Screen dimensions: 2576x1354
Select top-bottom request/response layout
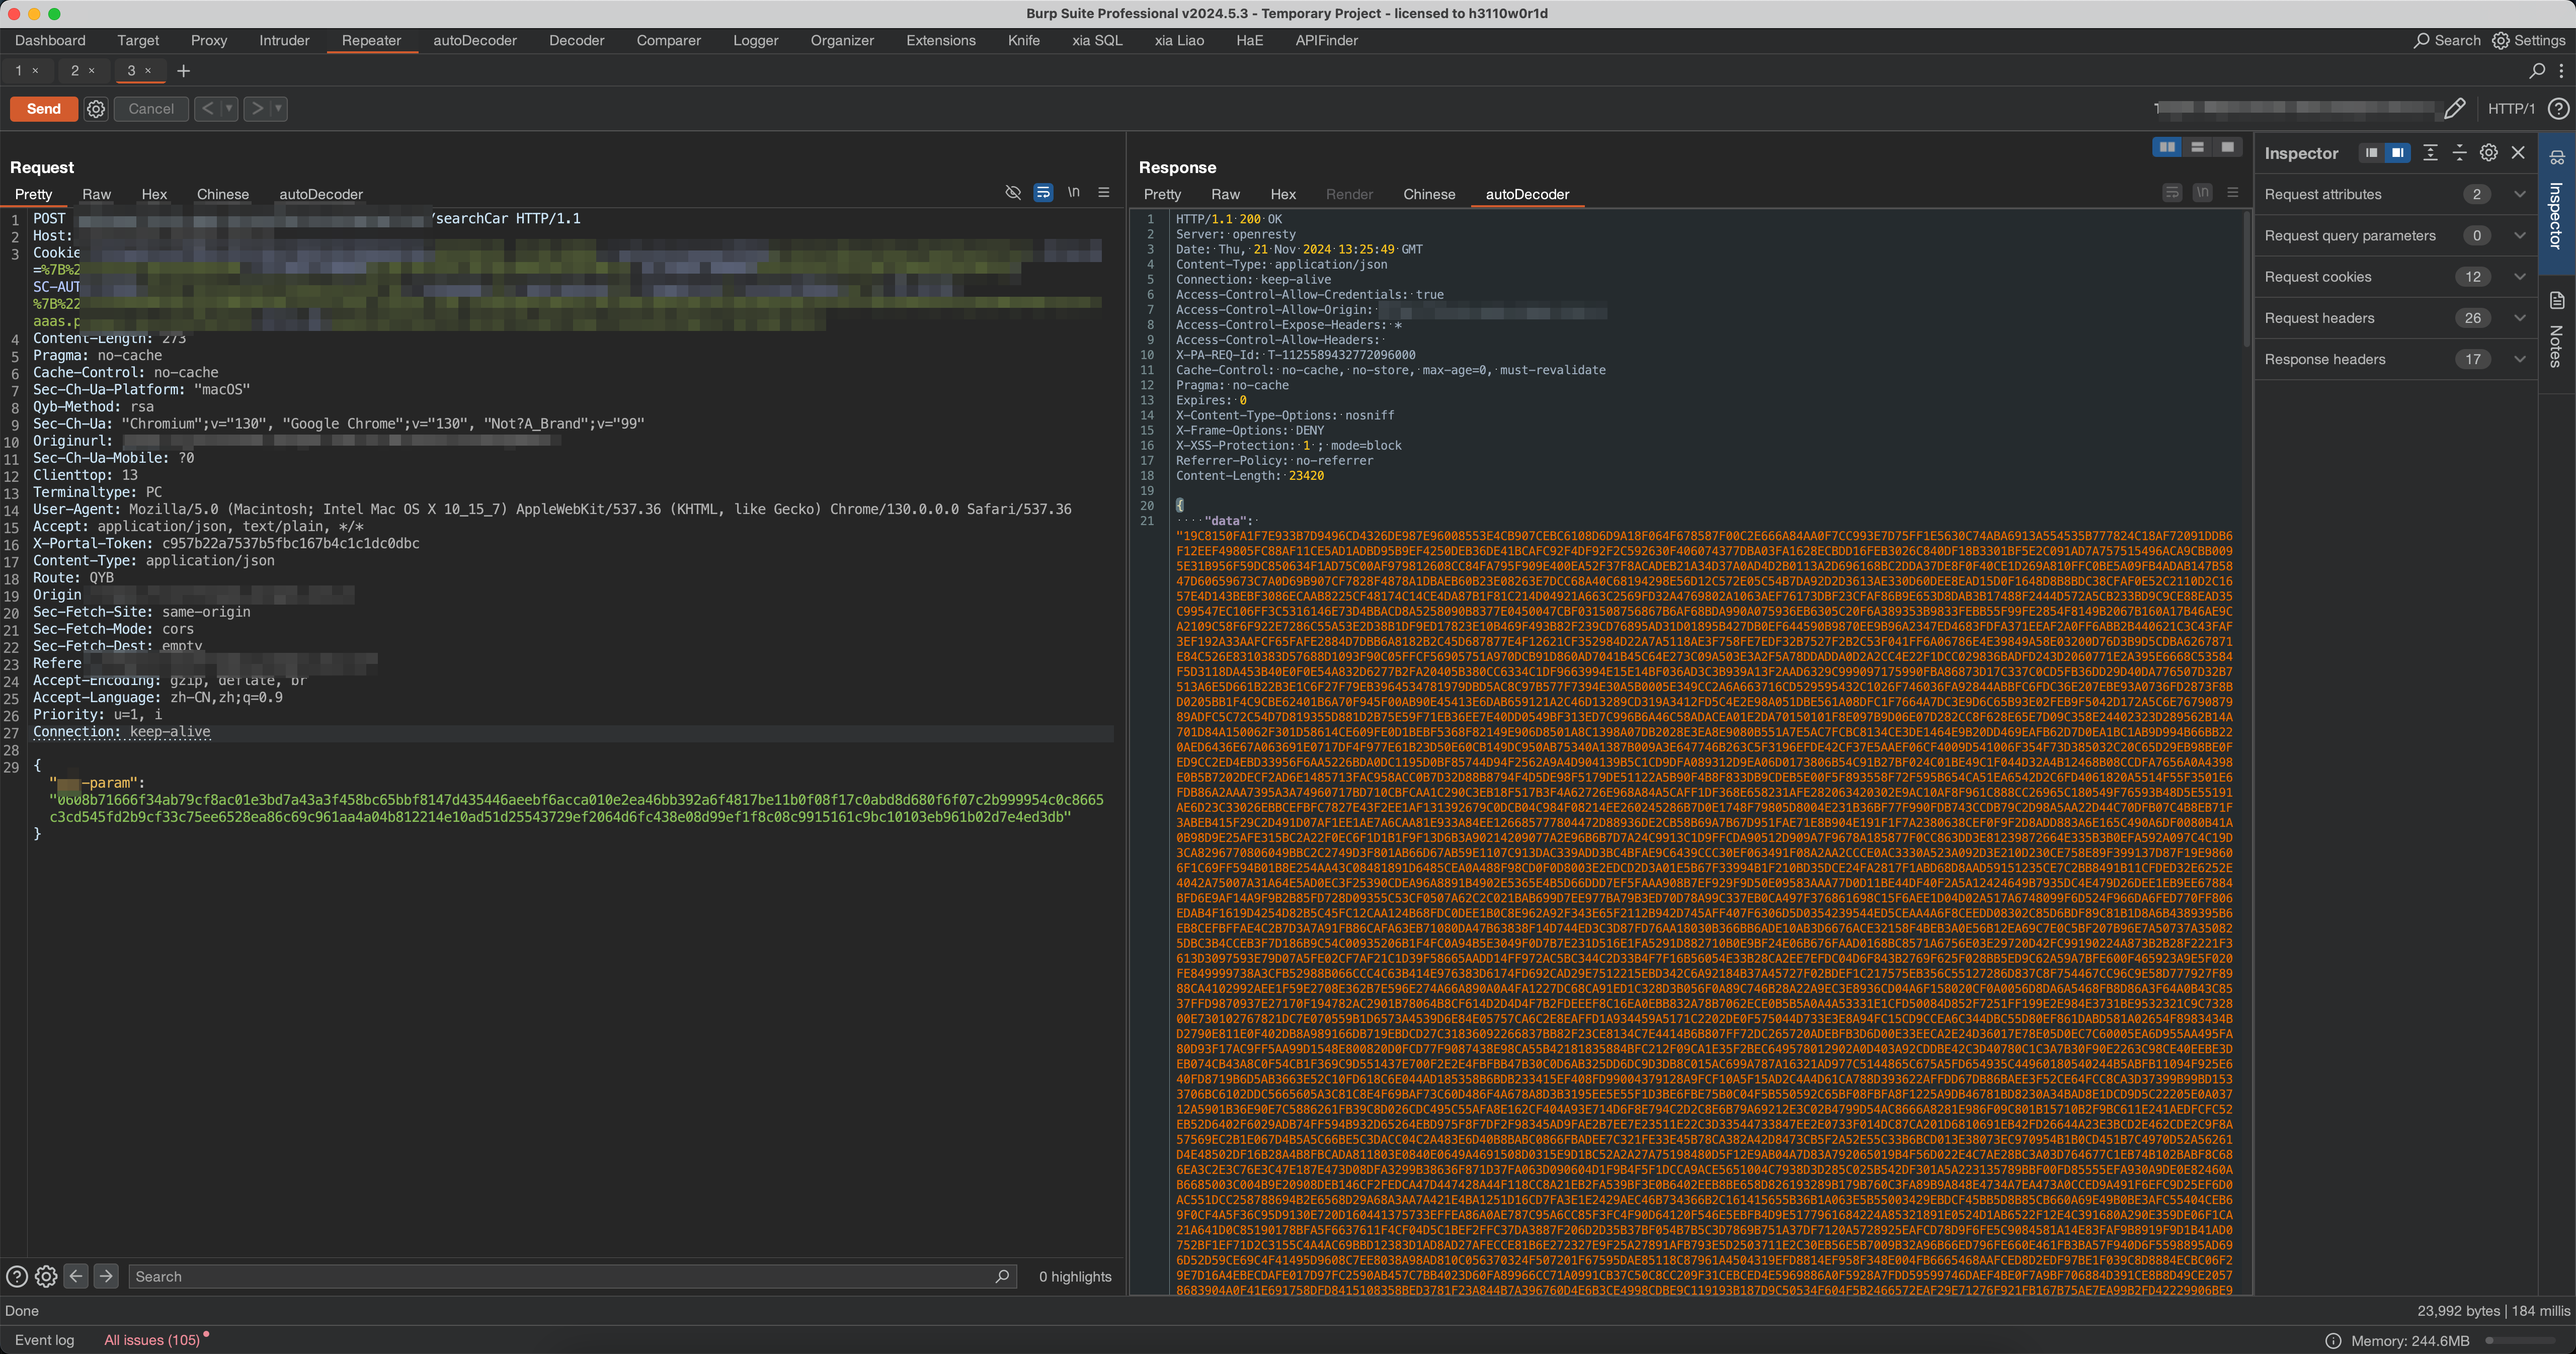click(2197, 147)
